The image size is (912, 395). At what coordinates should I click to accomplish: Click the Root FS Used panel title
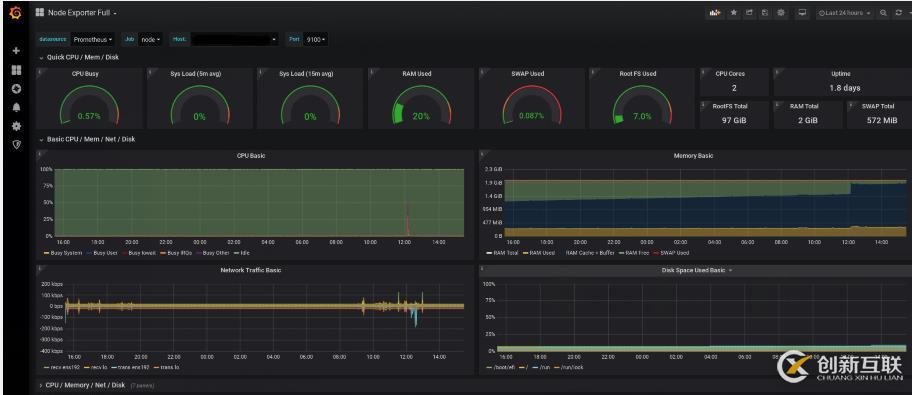coord(638,74)
